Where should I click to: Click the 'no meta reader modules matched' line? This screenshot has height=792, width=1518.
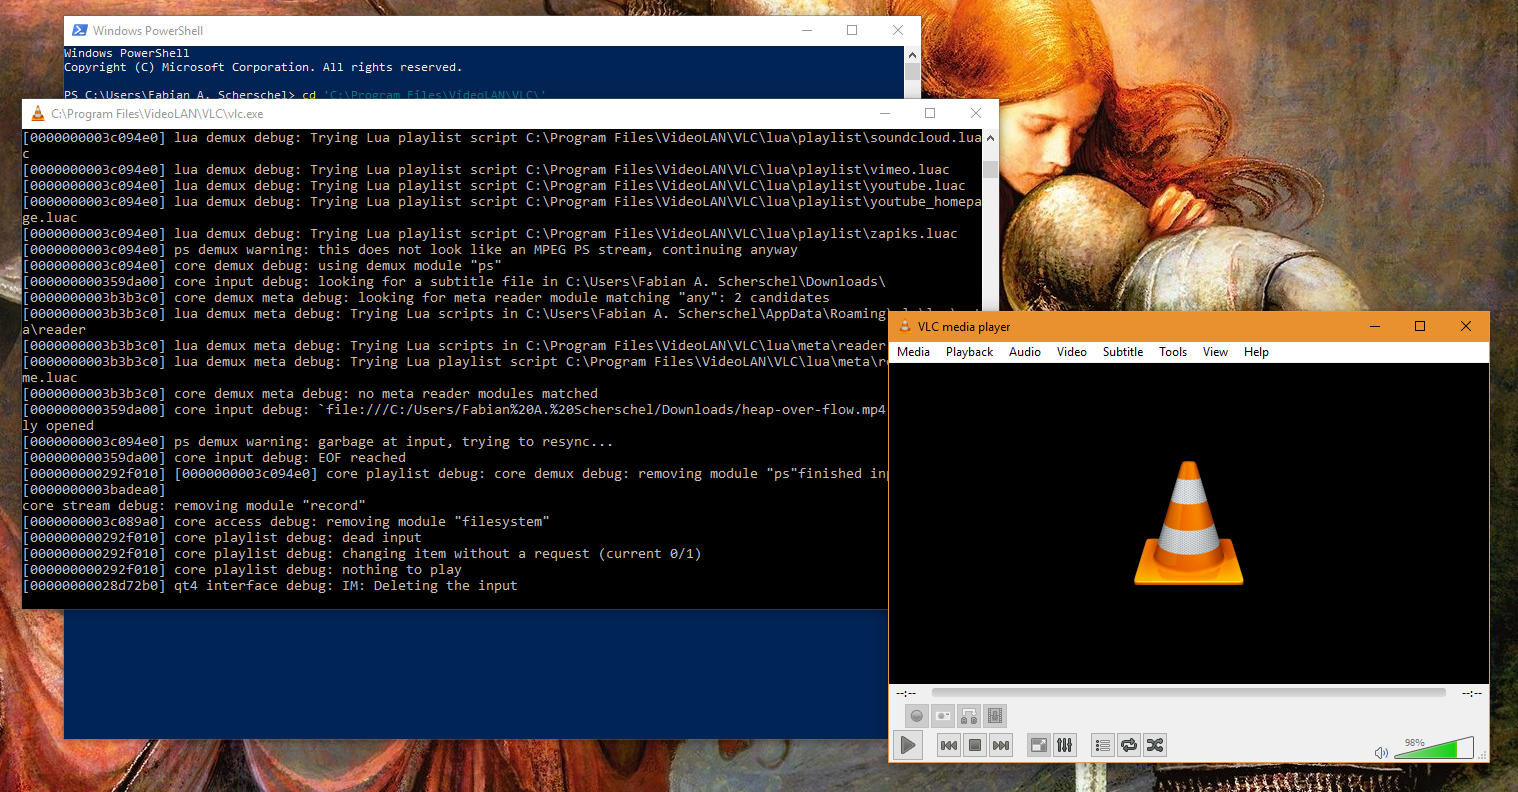(x=310, y=394)
